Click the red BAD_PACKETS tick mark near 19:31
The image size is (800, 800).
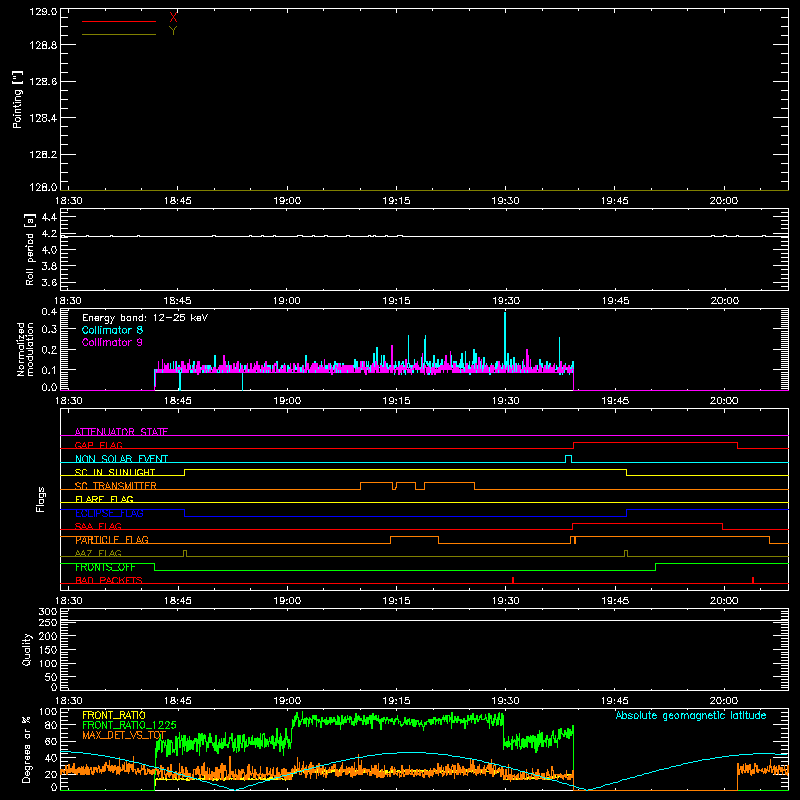tap(513, 580)
